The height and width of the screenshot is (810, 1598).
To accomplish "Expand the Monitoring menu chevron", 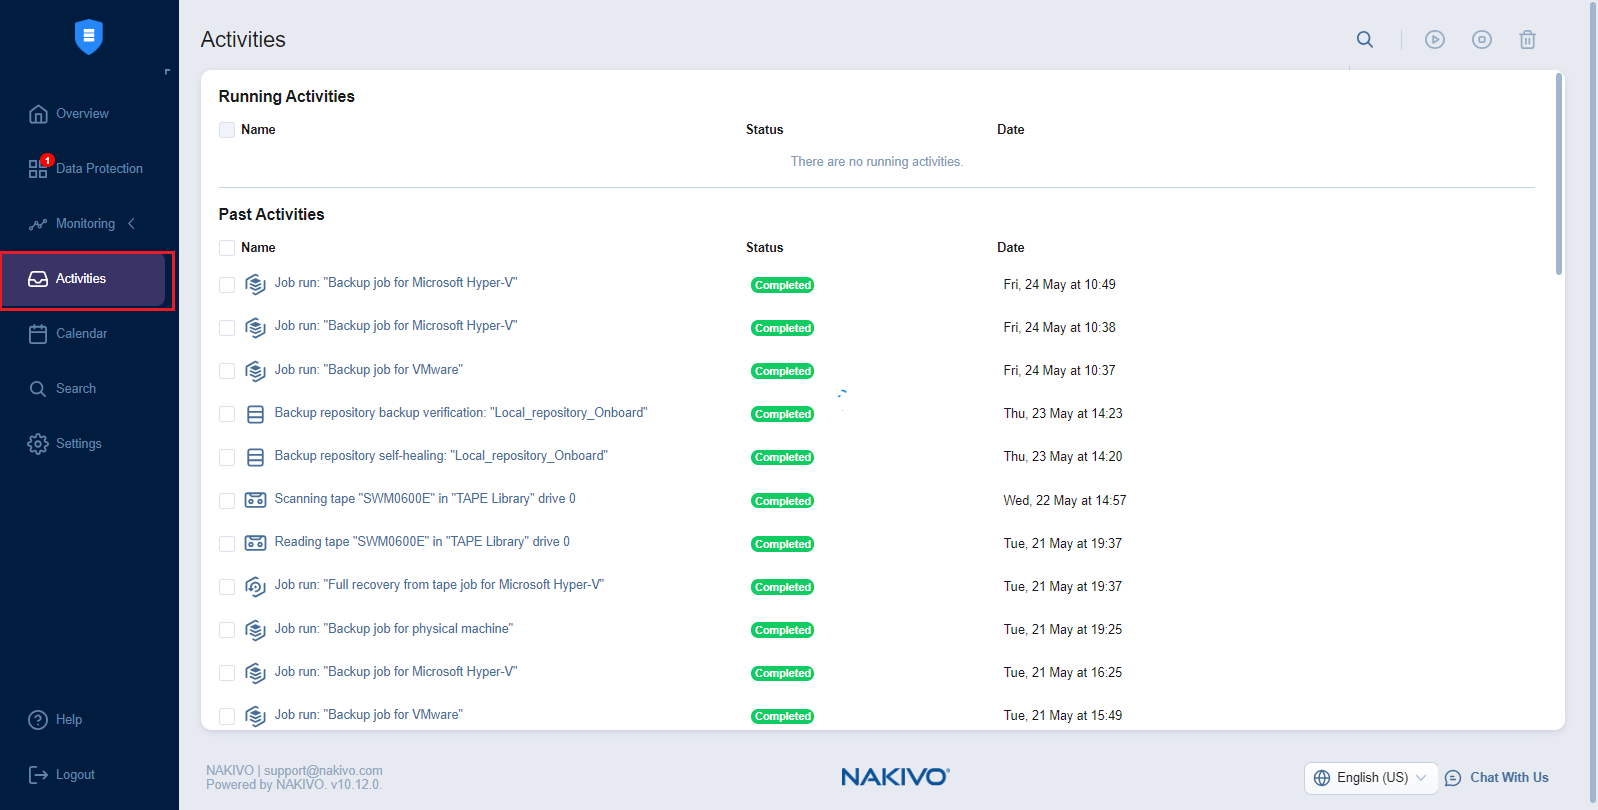I will (131, 224).
